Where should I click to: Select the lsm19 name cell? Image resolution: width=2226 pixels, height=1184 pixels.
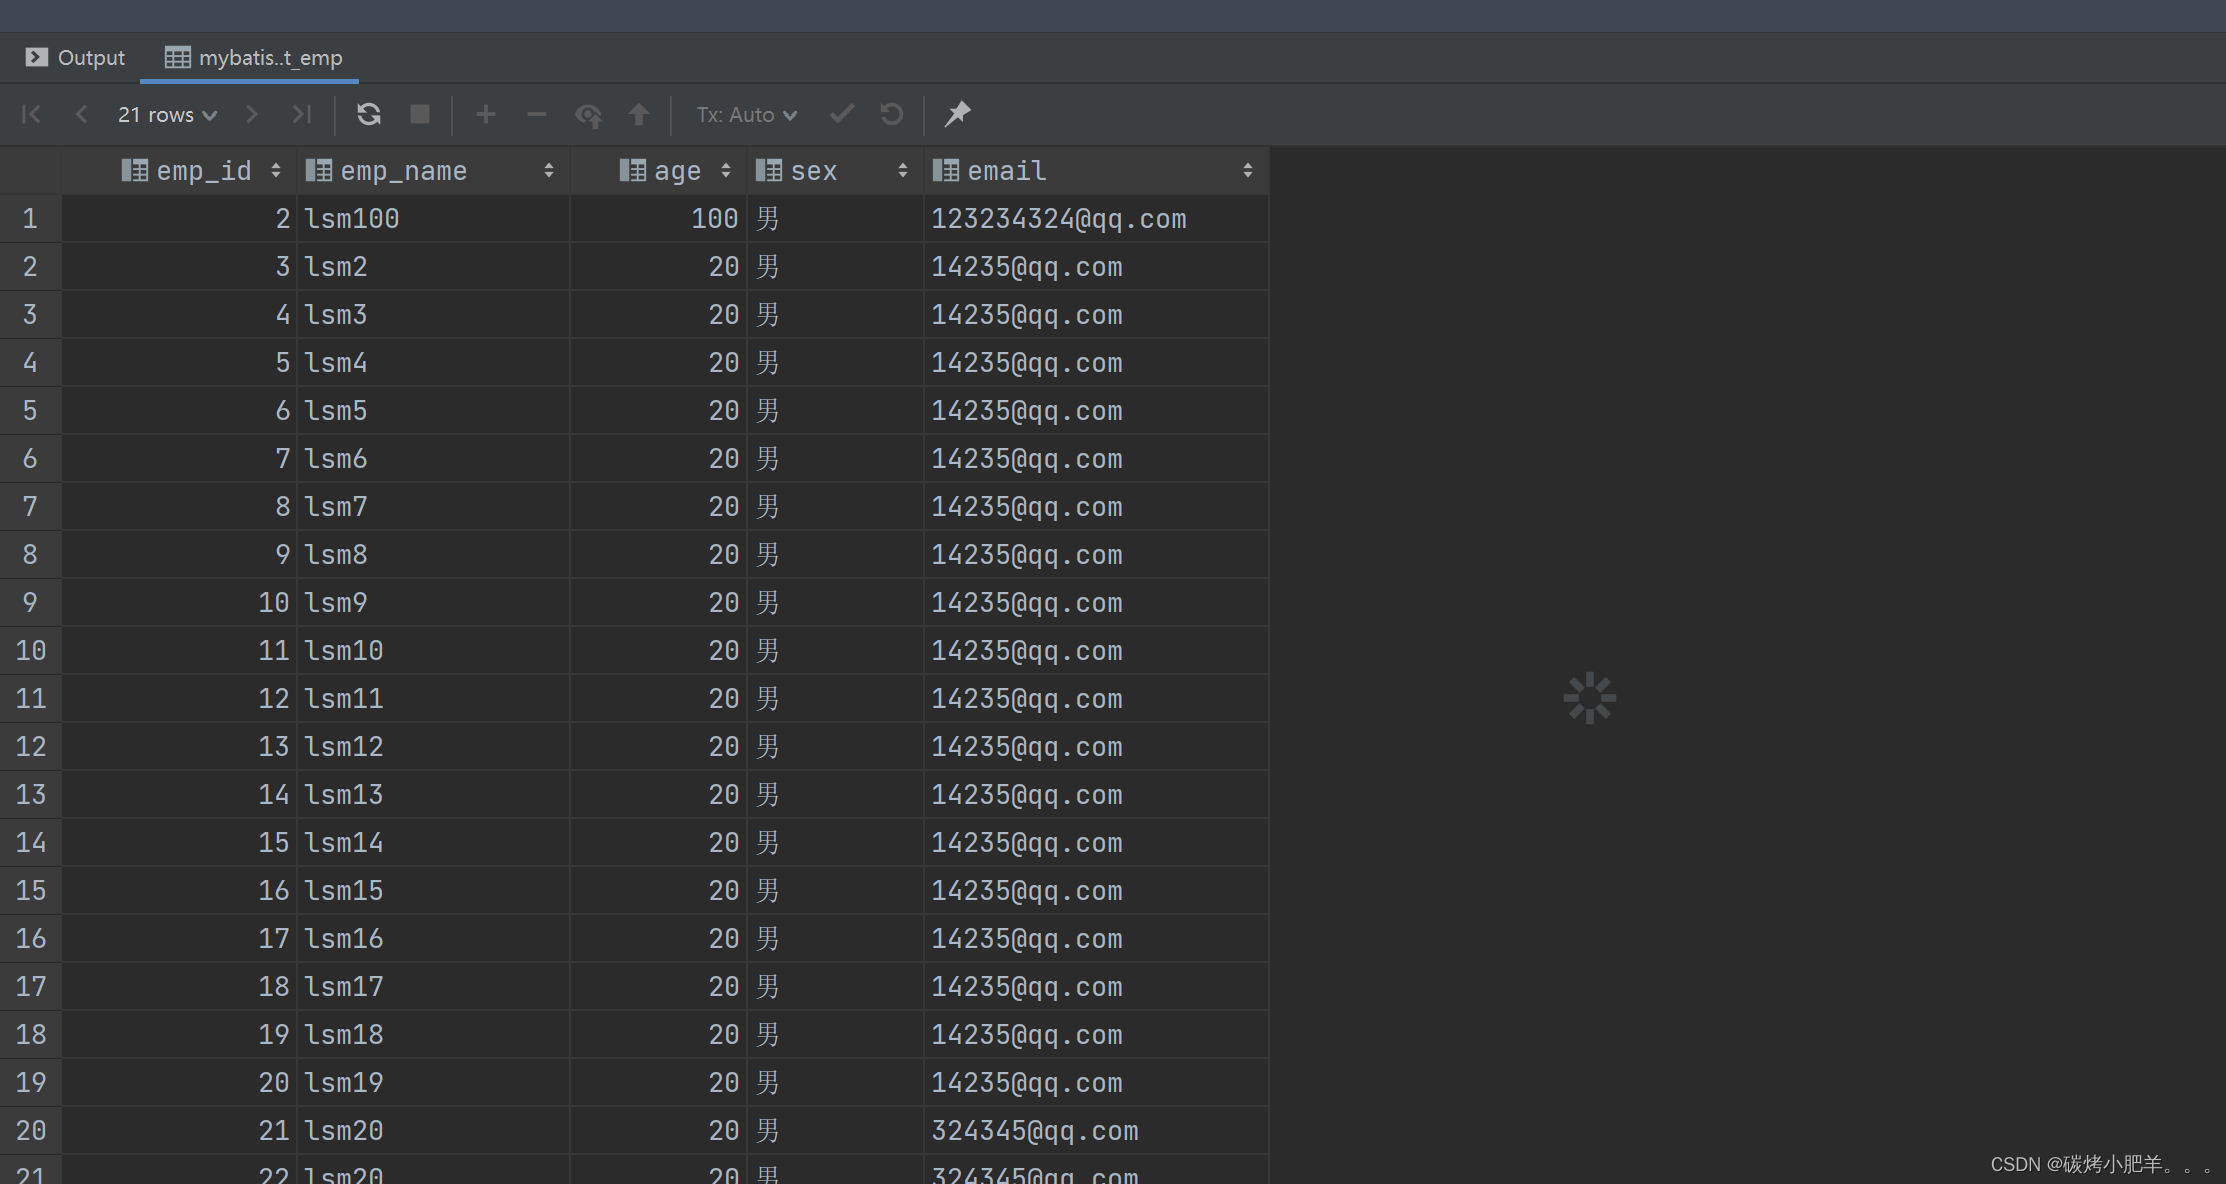(x=434, y=1083)
